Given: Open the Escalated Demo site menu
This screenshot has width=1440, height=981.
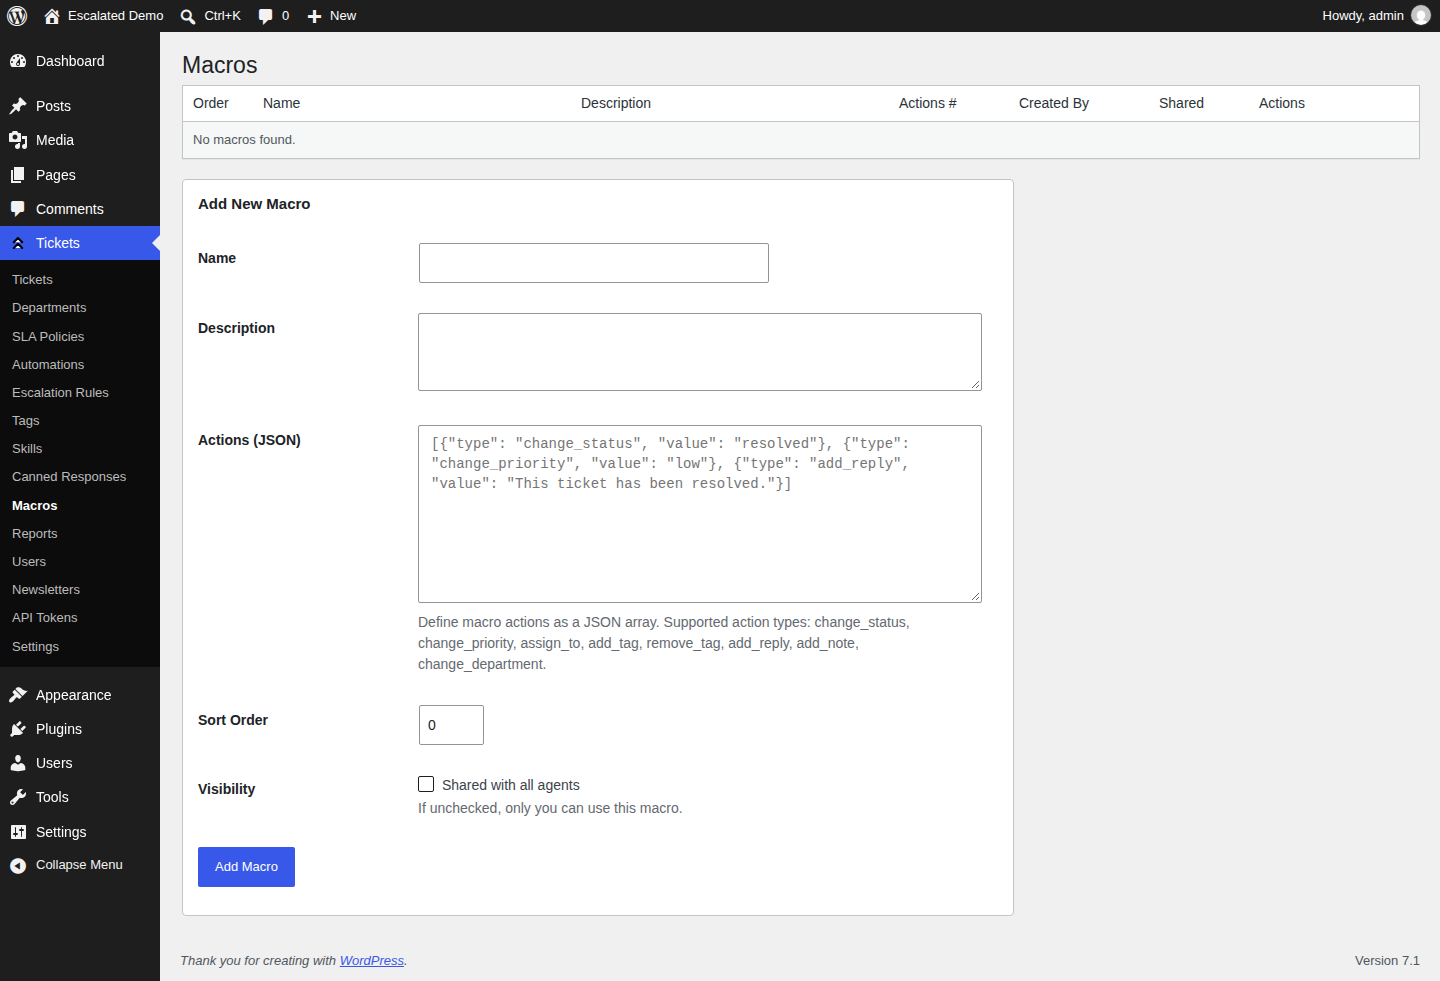Looking at the screenshot, I should click(104, 16).
